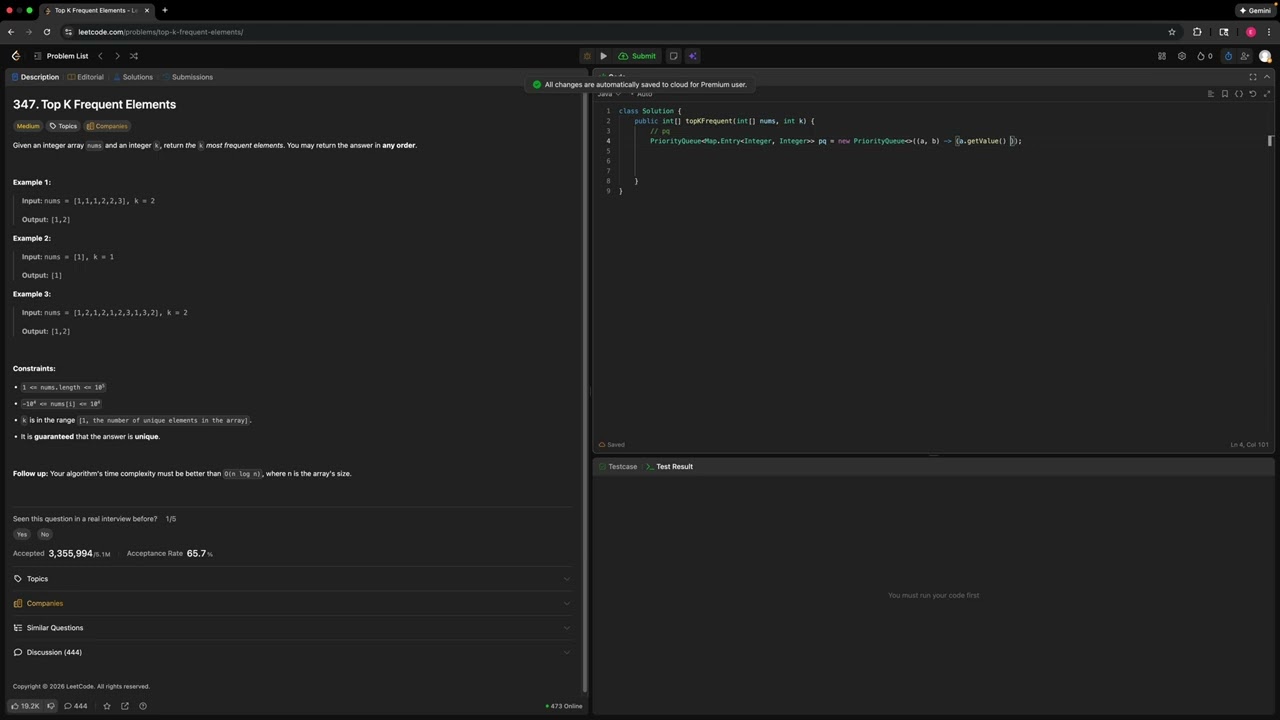Click the LeetCode logo icon
This screenshot has width=1280, height=720.
click(x=15, y=56)
